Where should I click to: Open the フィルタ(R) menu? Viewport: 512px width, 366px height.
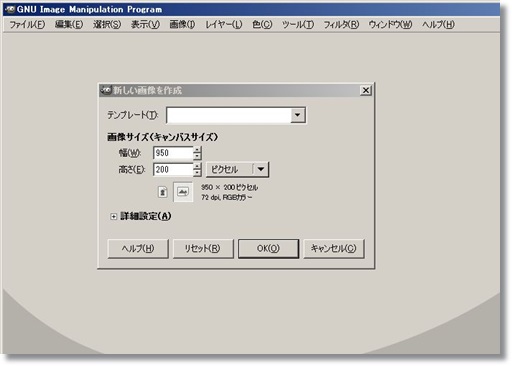341,24
